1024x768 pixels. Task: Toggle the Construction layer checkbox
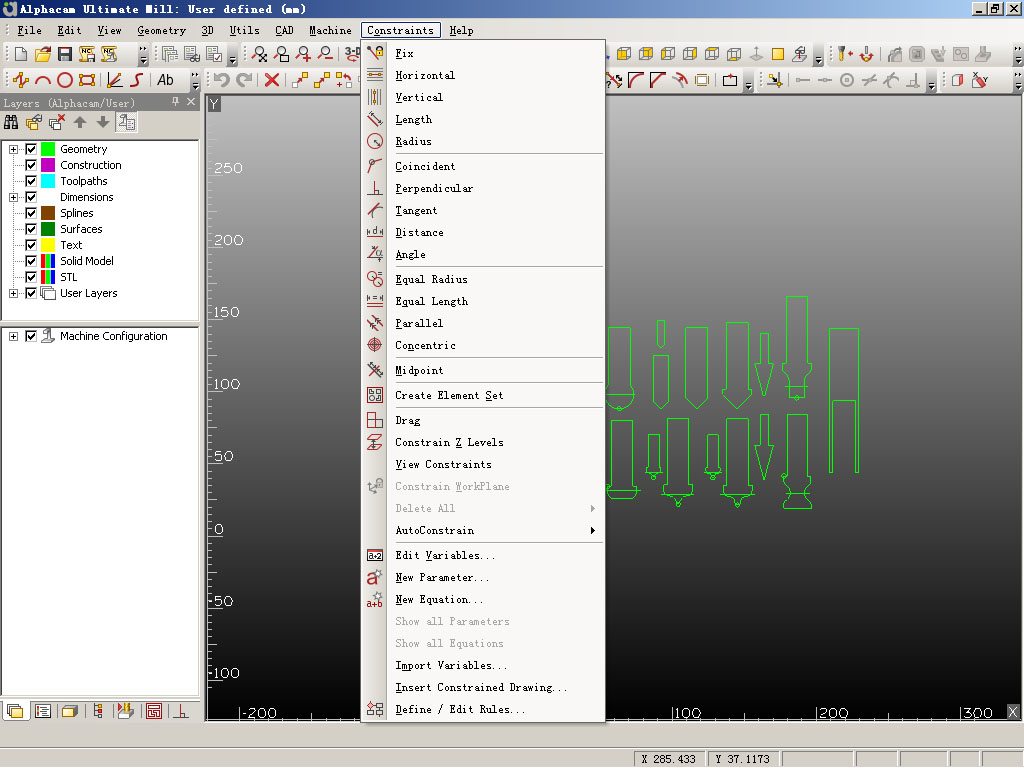coord(31,165)
